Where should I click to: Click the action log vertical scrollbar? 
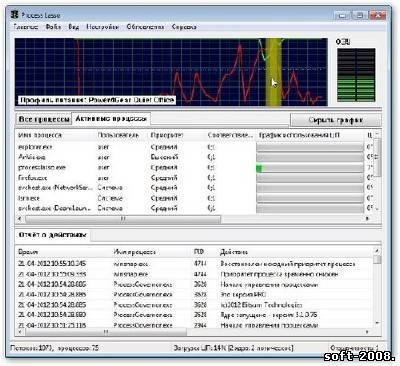tap(377, 288)
